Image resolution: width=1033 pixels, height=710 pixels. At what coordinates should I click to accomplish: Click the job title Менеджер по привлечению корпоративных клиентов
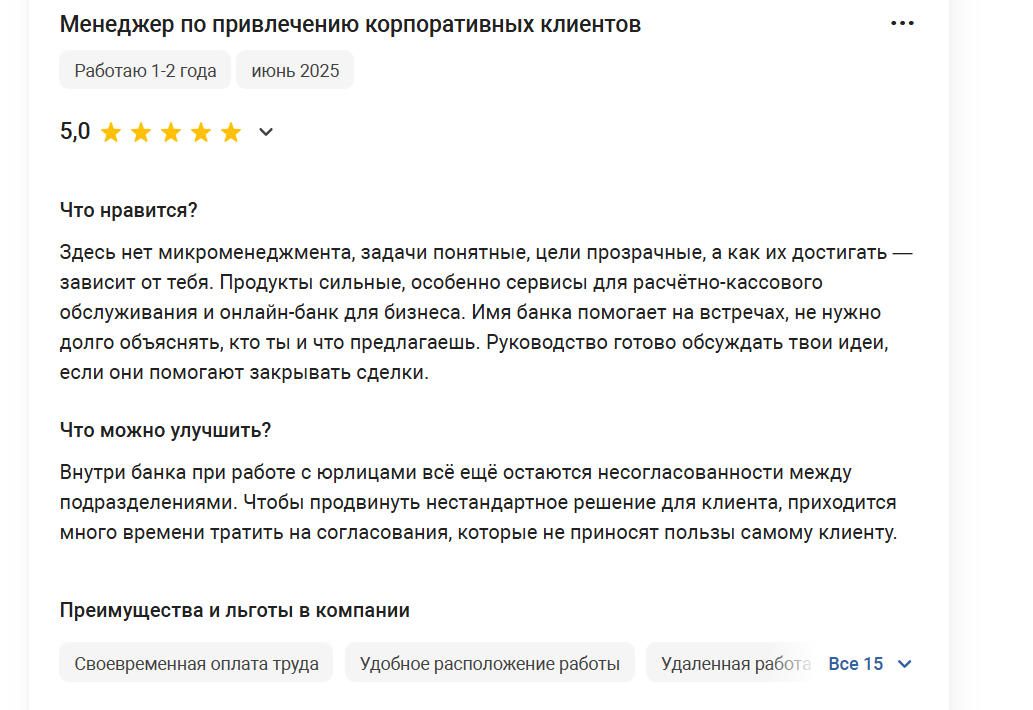(350, 24)
